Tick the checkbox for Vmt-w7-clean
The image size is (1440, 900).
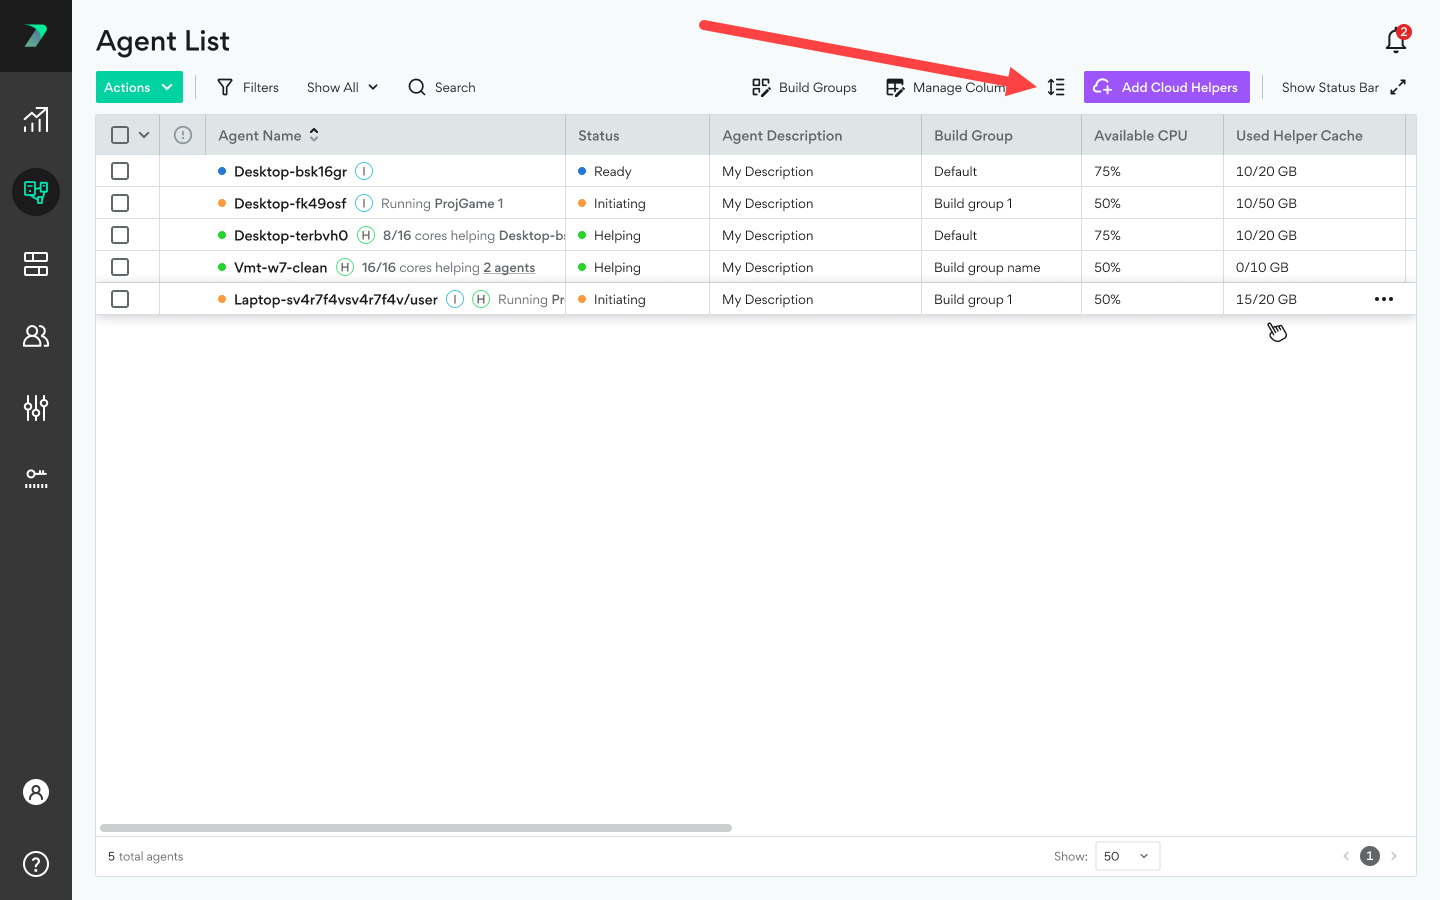pyautogui.click(x=120, y=267)
